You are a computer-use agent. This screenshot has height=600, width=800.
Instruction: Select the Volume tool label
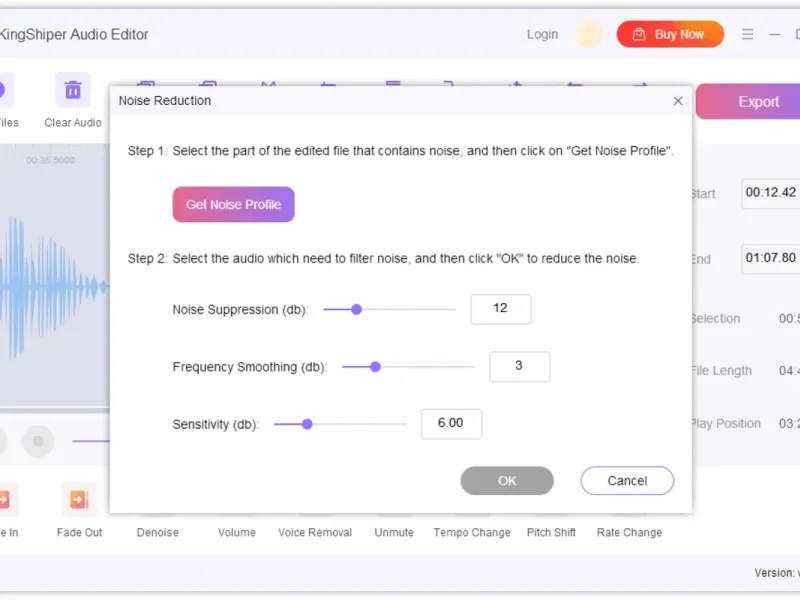point(237,532)
